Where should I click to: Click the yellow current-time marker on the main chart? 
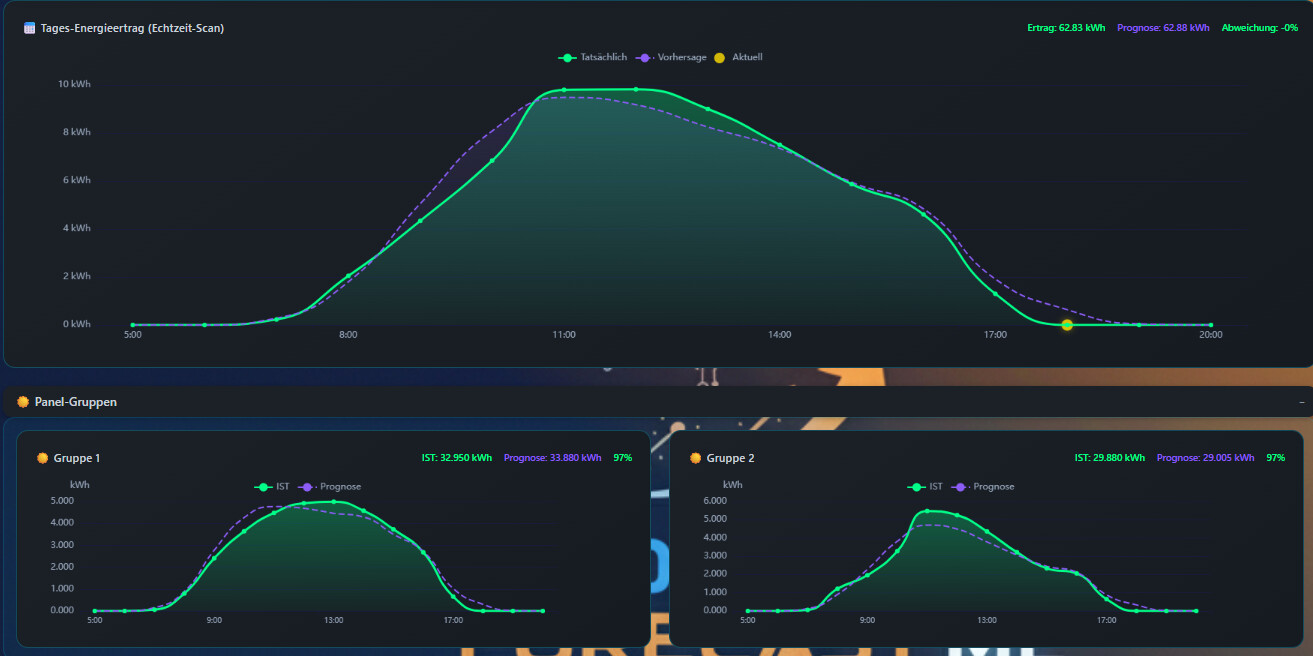point(1067,325)
